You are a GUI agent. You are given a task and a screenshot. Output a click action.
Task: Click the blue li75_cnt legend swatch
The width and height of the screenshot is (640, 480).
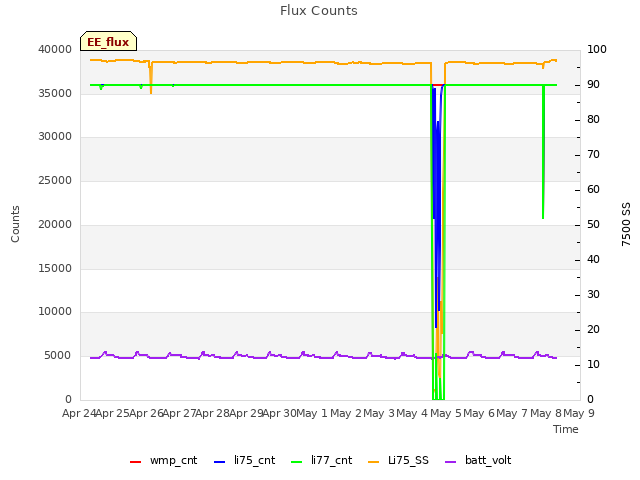pyautogui.click(x=219, y=462)
